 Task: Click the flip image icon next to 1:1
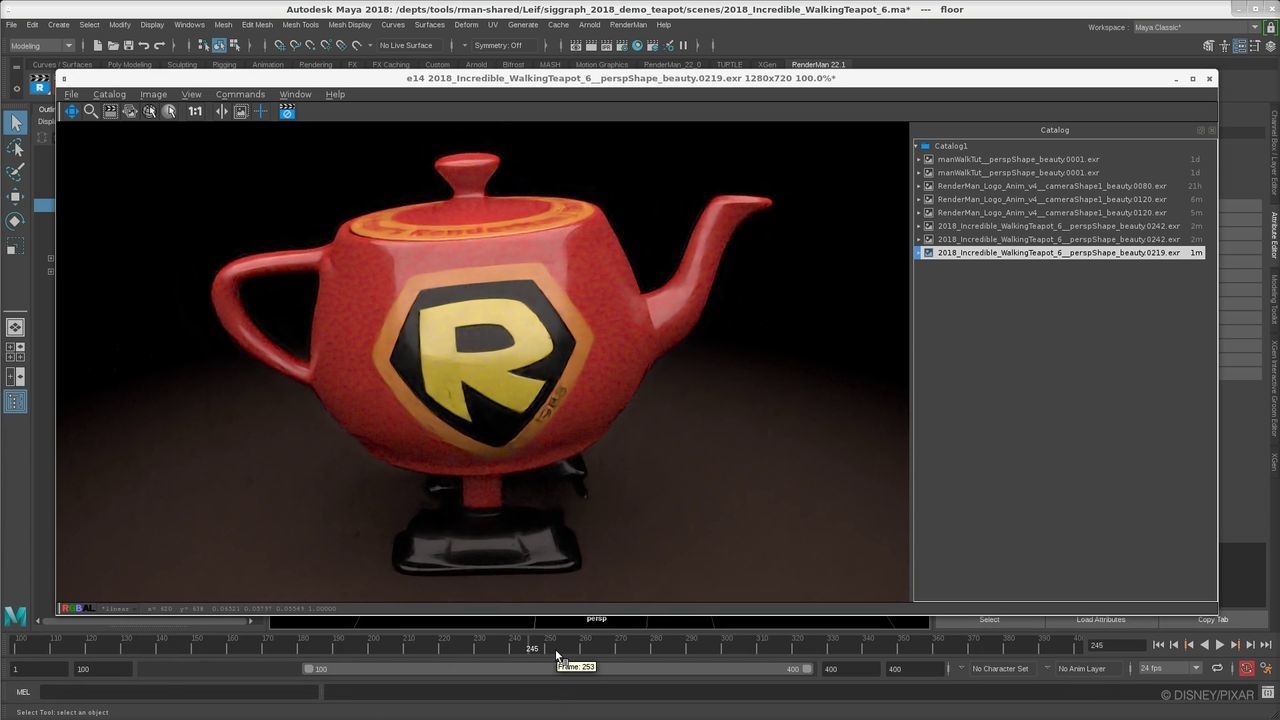(x=222, y=111)
